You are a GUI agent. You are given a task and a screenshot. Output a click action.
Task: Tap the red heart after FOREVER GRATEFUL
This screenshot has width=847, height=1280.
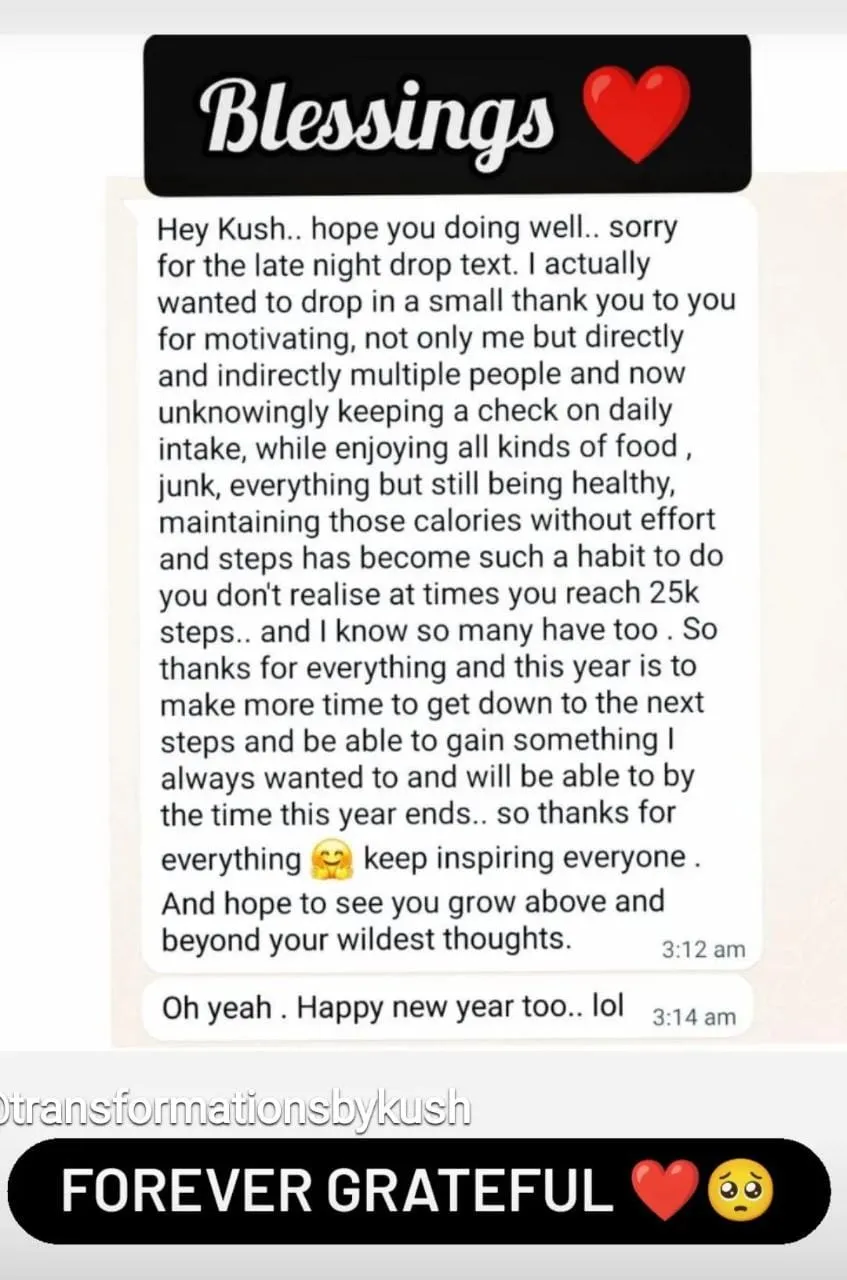pos(664,1190)
